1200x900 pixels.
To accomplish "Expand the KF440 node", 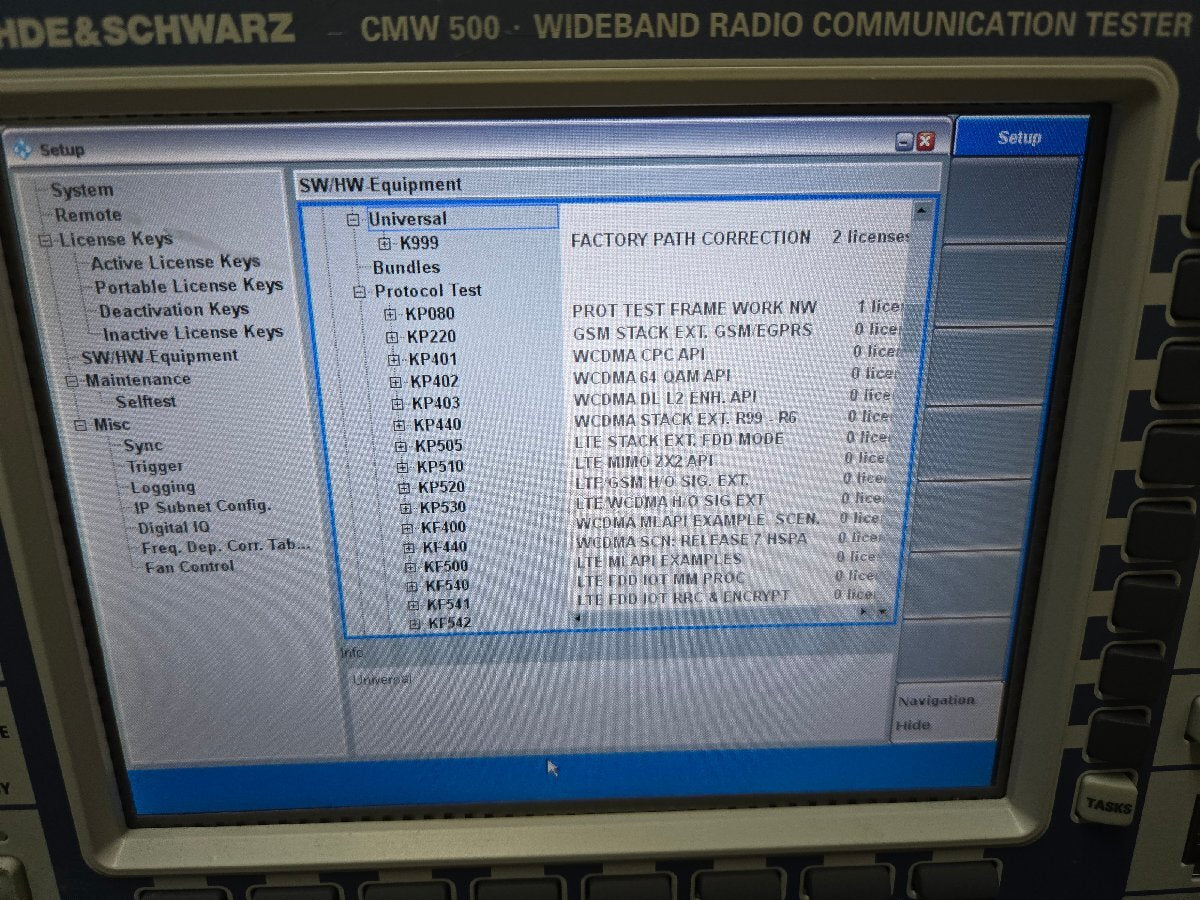I will (410, 547).
